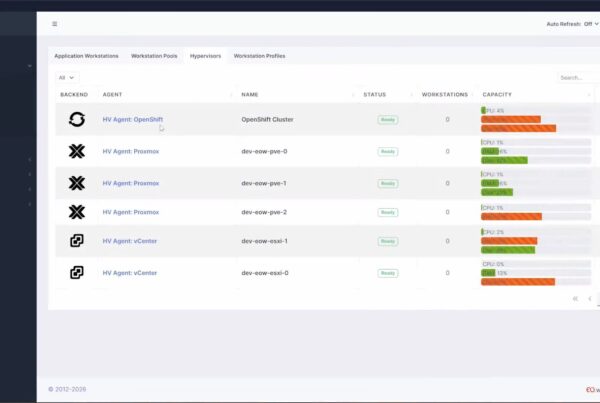Sort by the Name column header
This screenshot has width=600, height=403.
[x=250, y=95]
